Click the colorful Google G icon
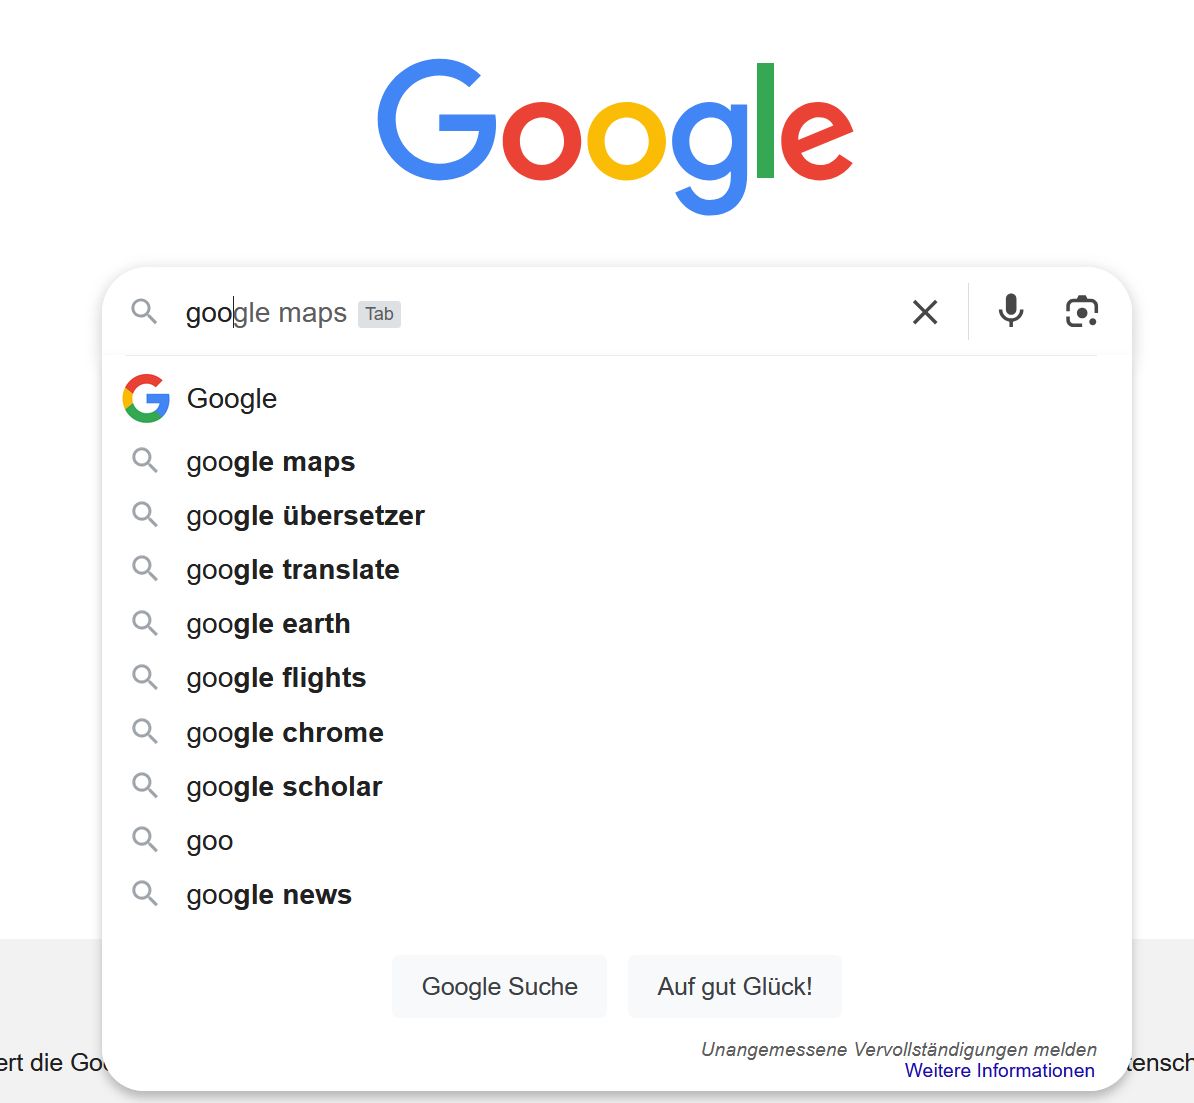 [x=146, y=398]
